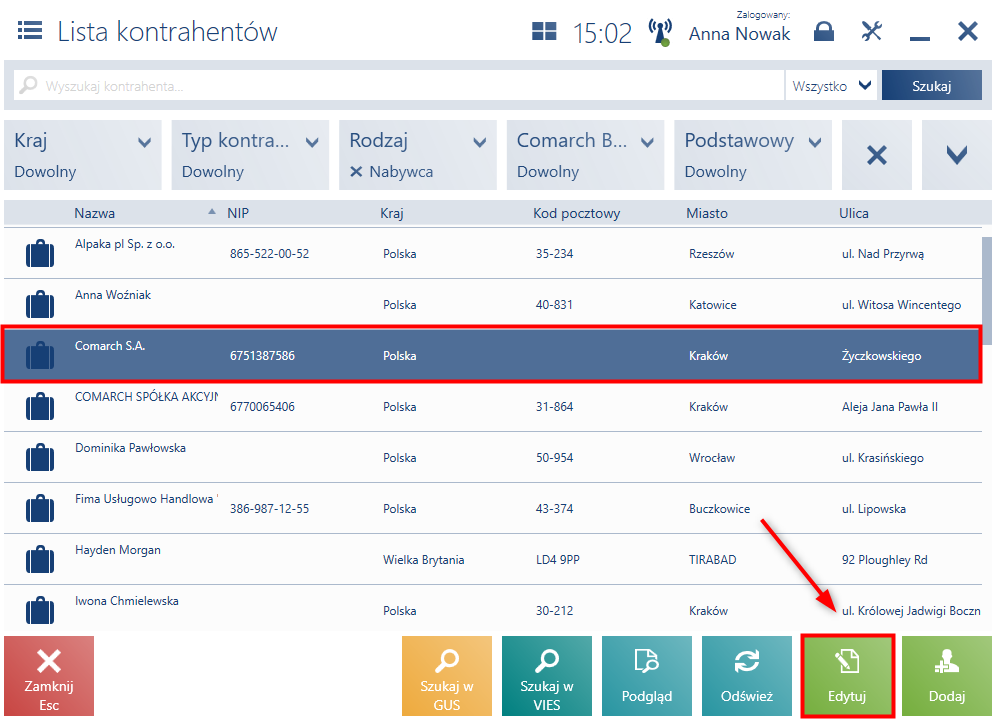Viewport: 997px width, 725px height.
Task: Remove the Nabywca filter value
Action: click(356, 172)
